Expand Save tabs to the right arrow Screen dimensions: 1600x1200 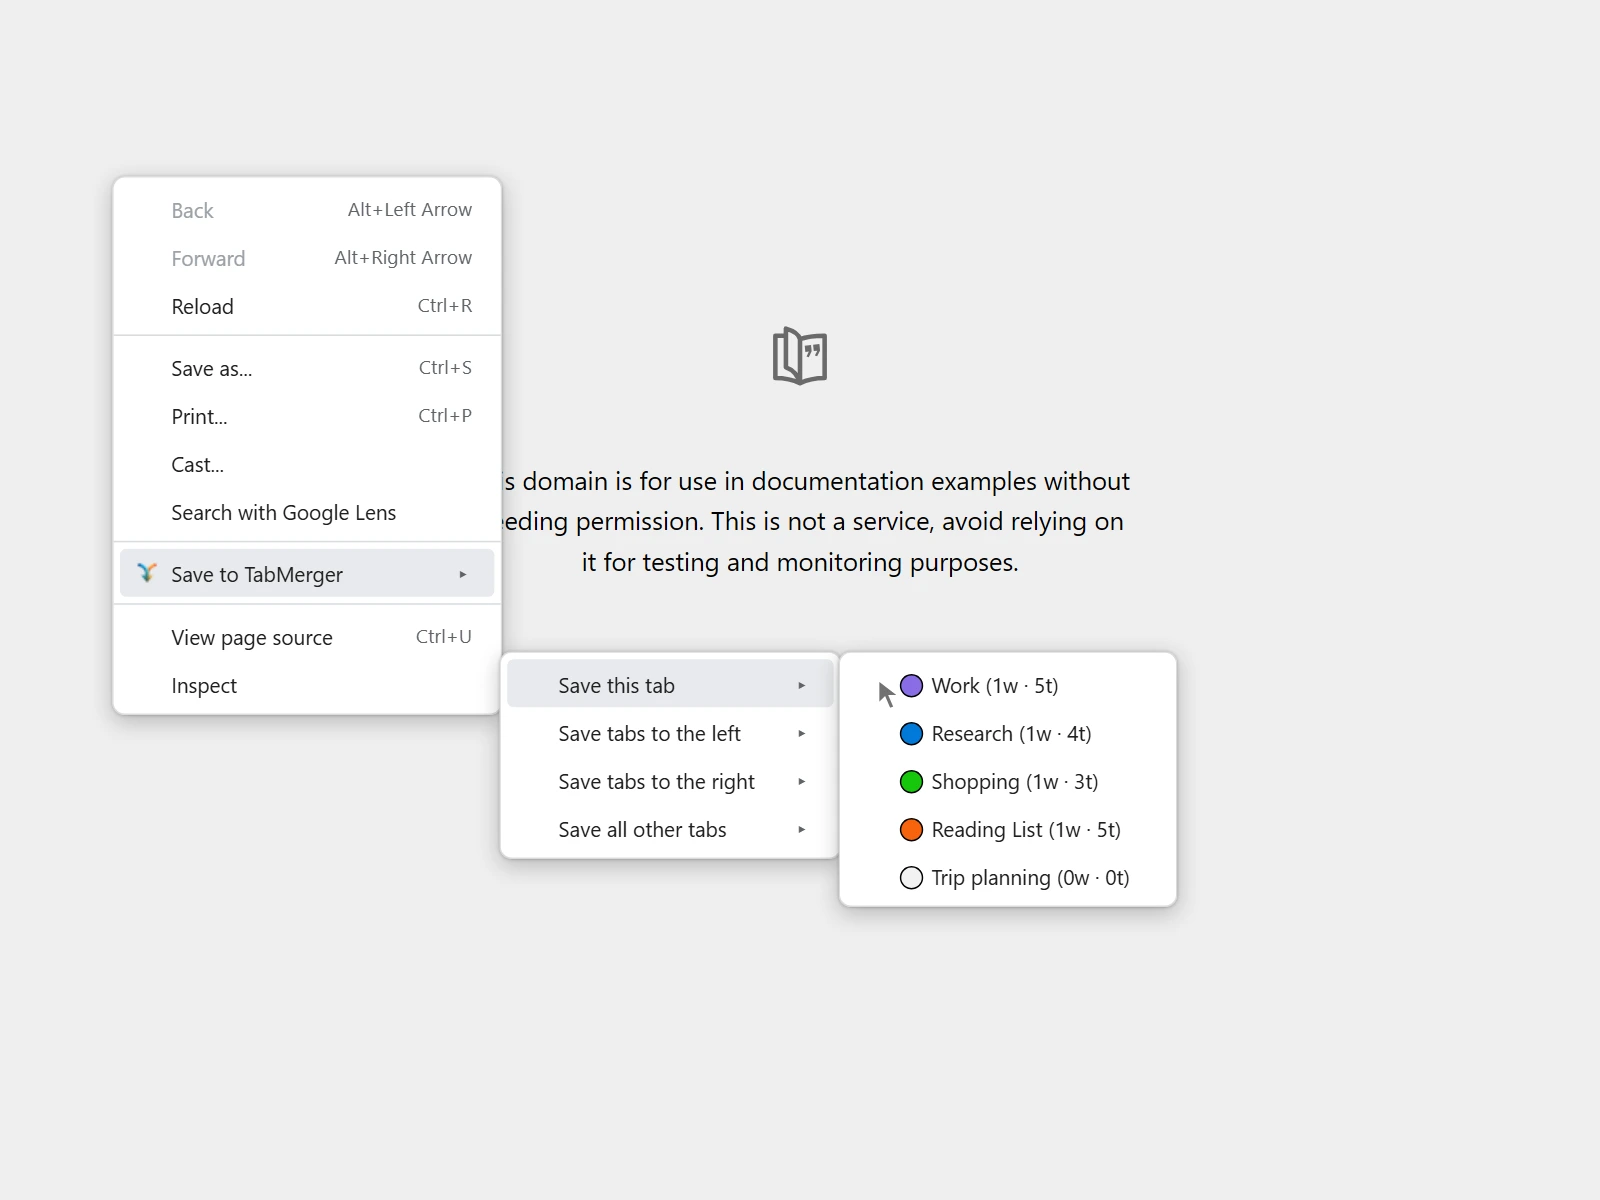tap(801, 782)
